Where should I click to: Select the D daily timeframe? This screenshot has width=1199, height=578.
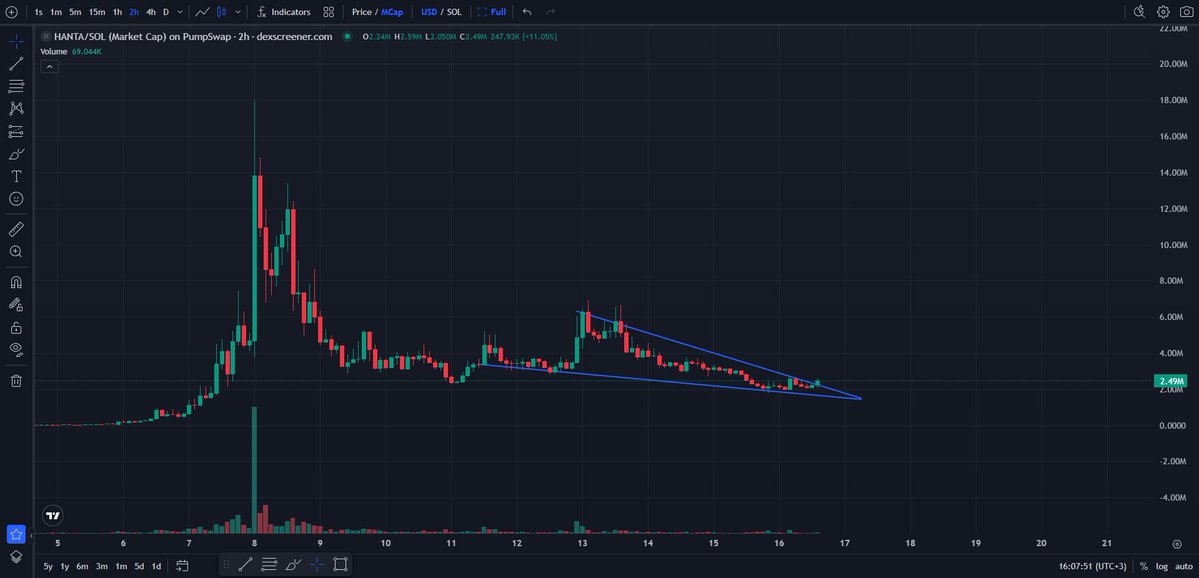(x=166, y=12)
